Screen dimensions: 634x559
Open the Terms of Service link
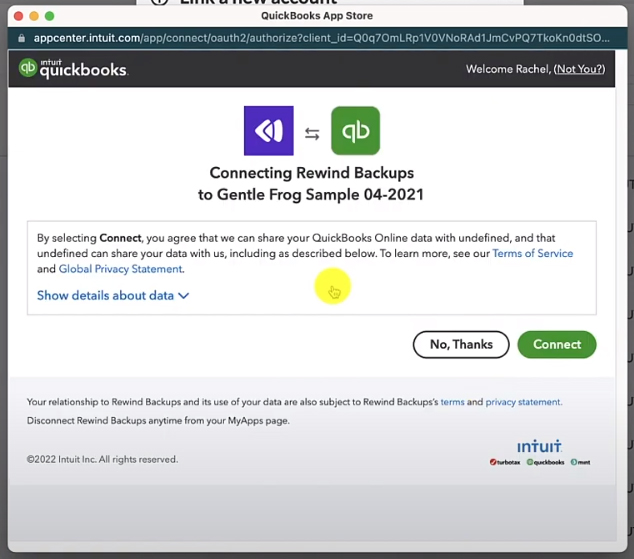[x=533, y=253]
